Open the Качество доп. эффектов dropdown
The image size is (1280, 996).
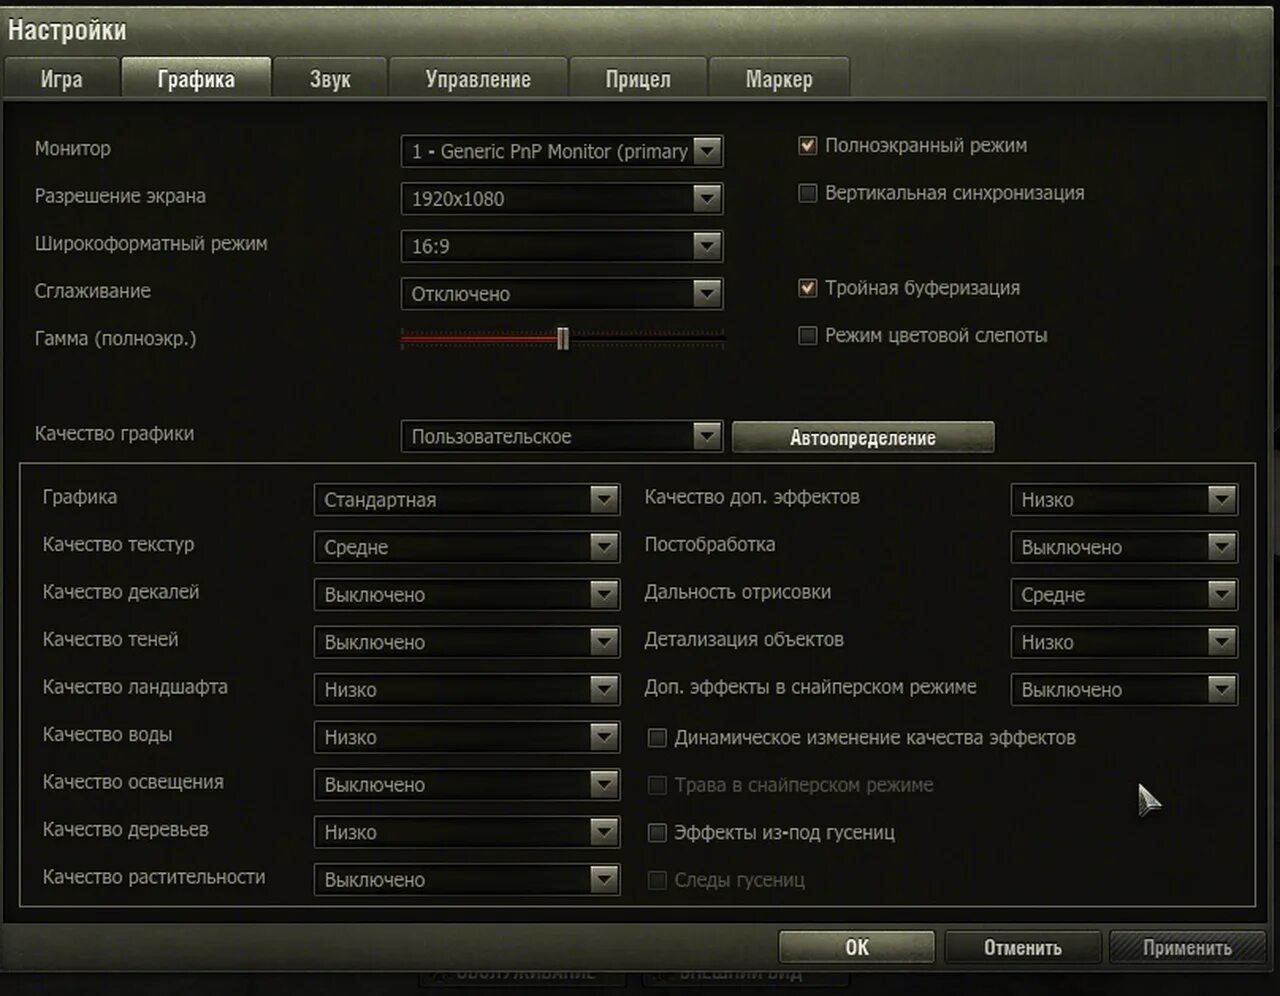pos(1124,499)
